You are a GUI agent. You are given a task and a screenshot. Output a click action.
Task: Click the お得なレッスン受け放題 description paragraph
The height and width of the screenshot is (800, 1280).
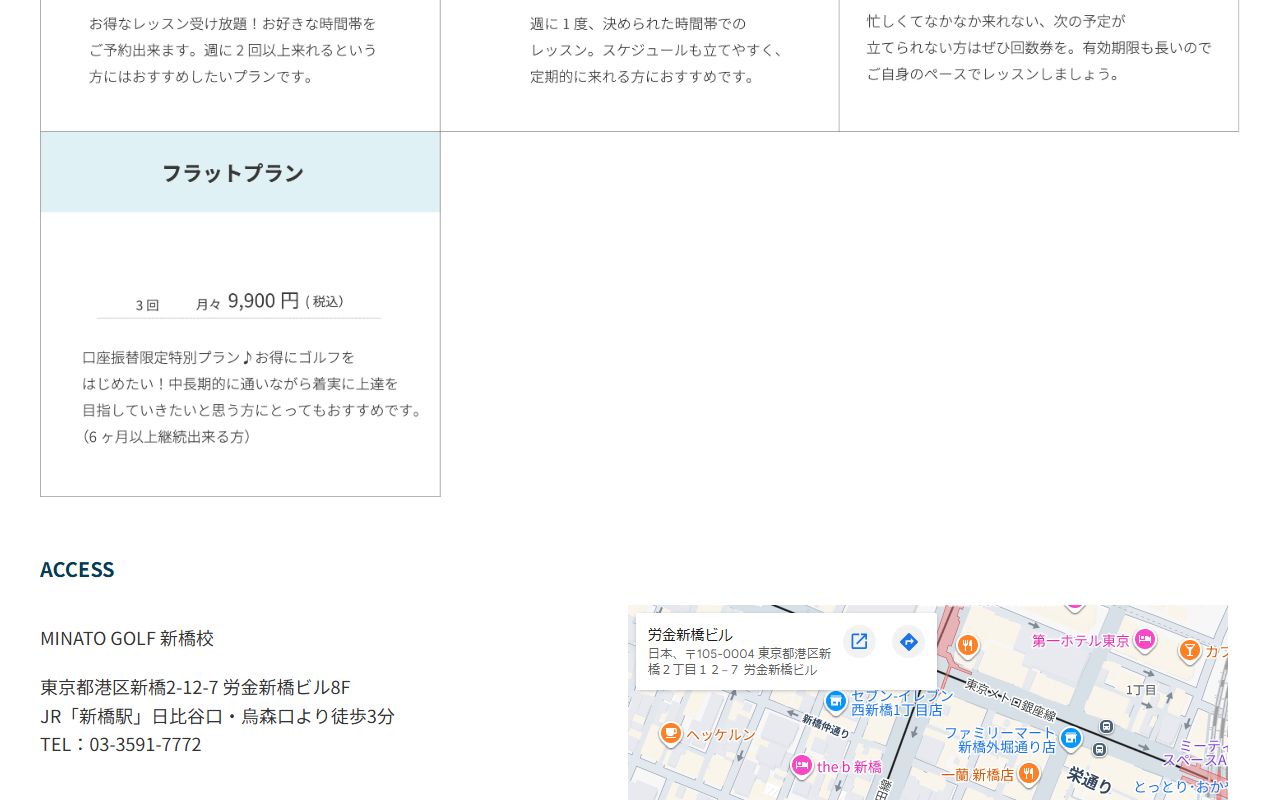[x=233, y=49]
